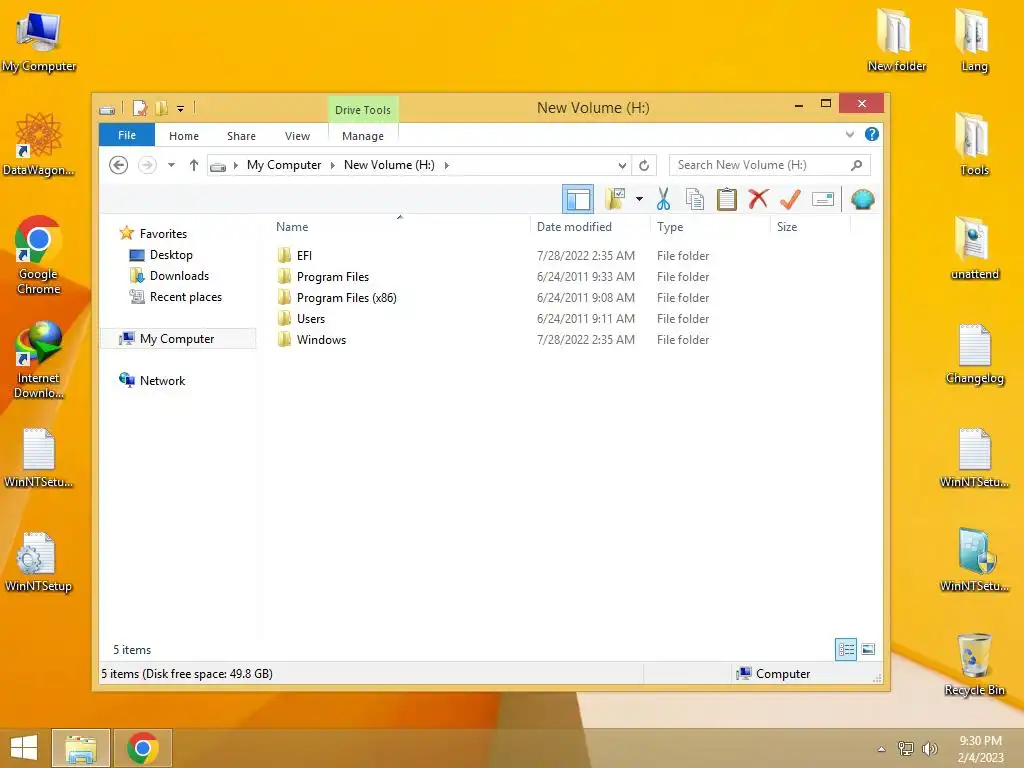Expand the arrow after New Volume (H:) breadcrumb
The image size is (1024, 768).
(447, 165)
